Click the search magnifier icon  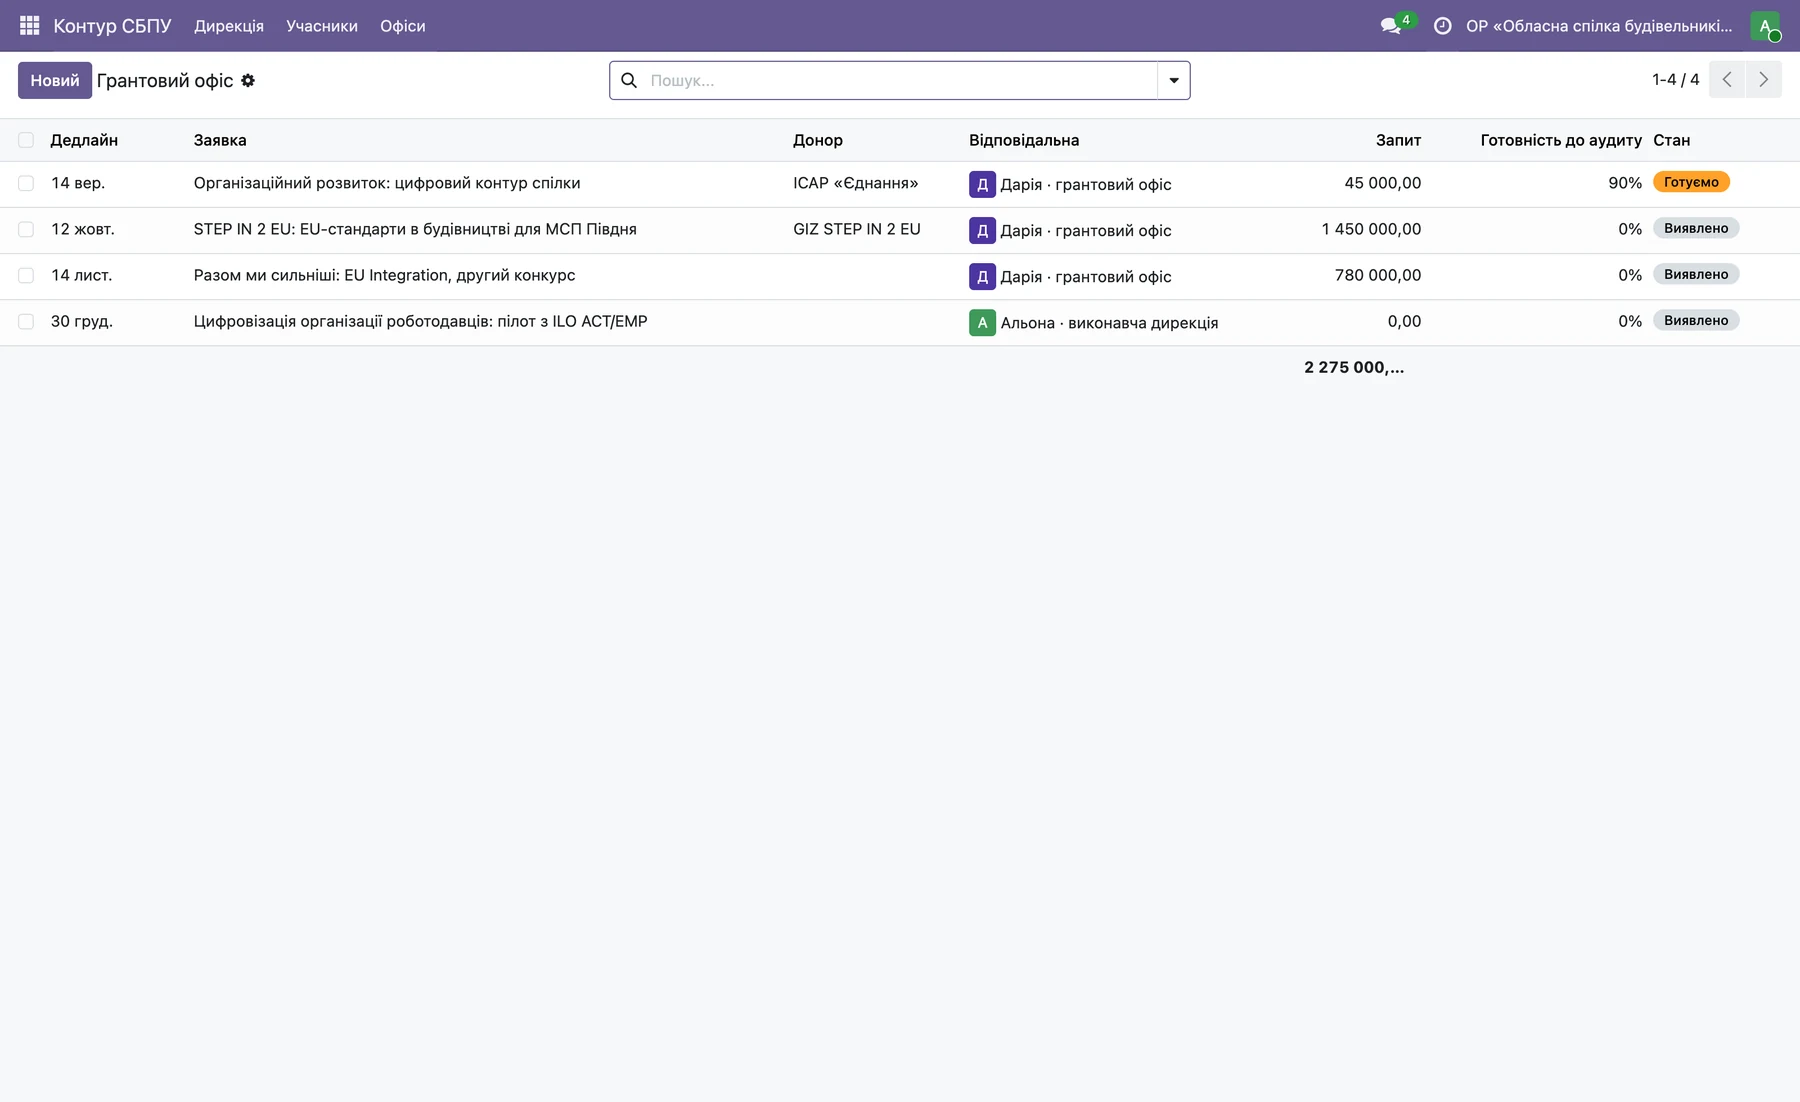tap(629, 80)
